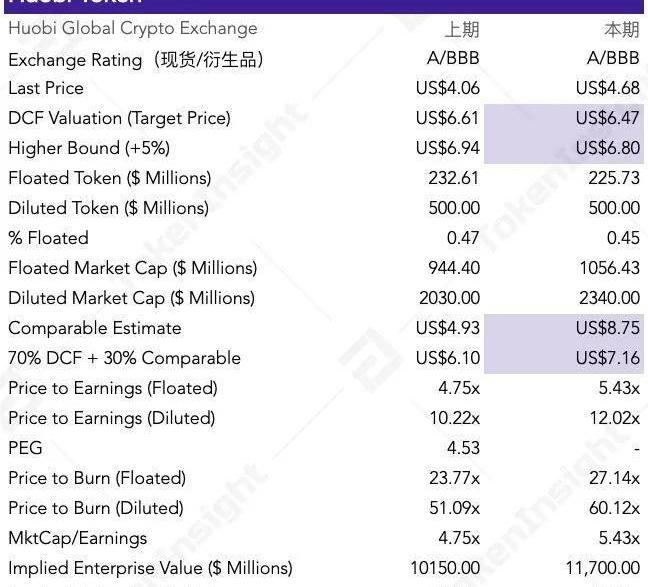Click the 本期 column header

click(621, 29)
